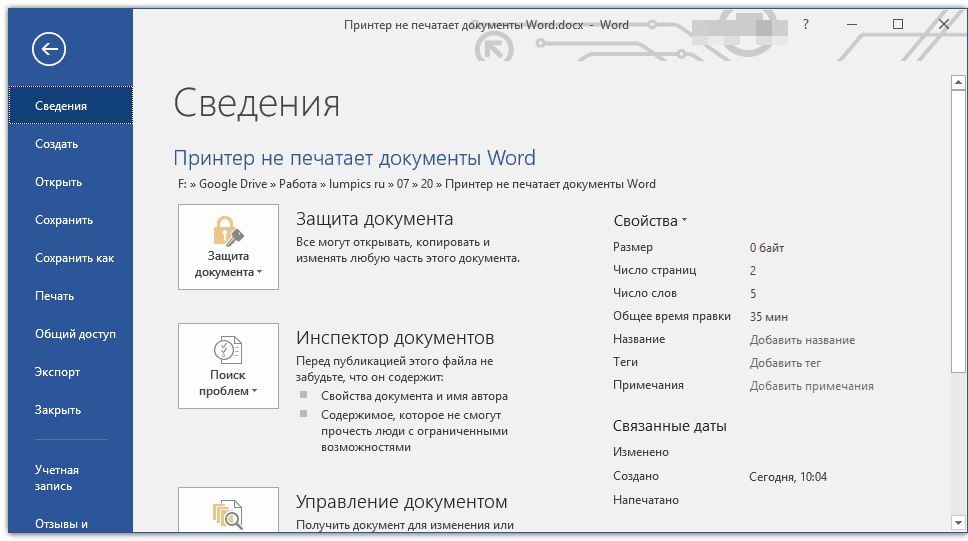
Task: Click the Связанные даты heading
Action: point(670,426)
